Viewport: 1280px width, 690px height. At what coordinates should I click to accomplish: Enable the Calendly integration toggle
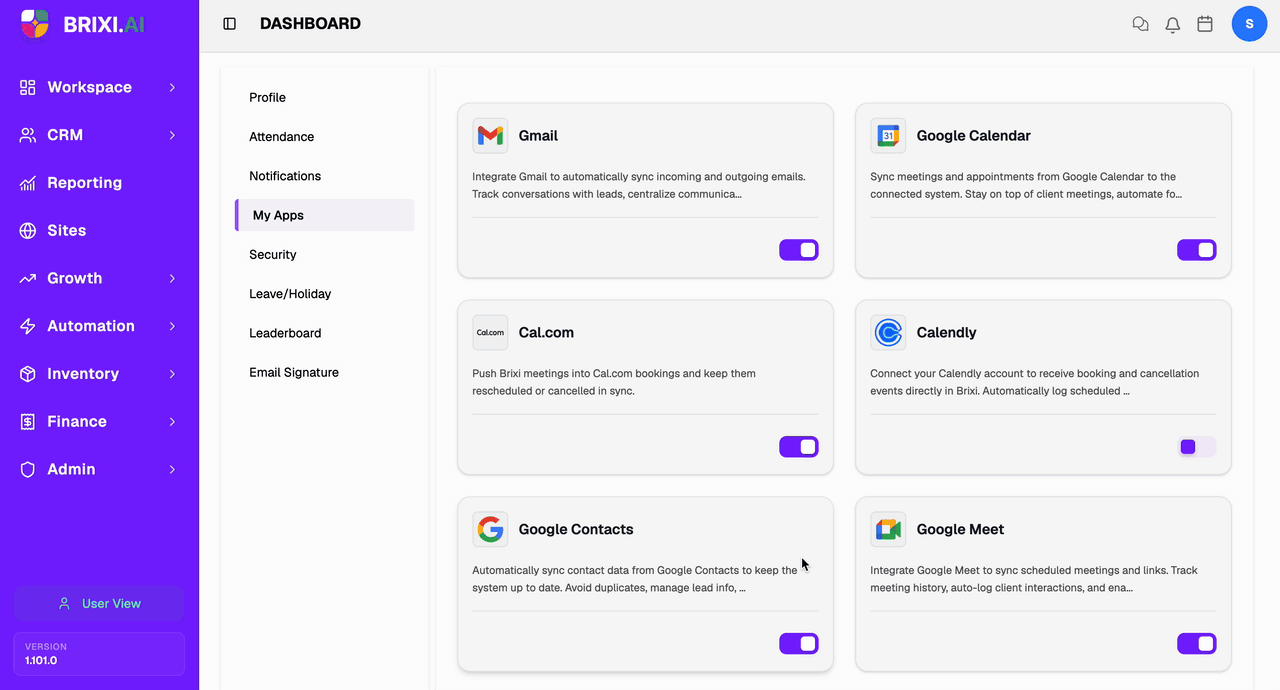[1197, 447]
